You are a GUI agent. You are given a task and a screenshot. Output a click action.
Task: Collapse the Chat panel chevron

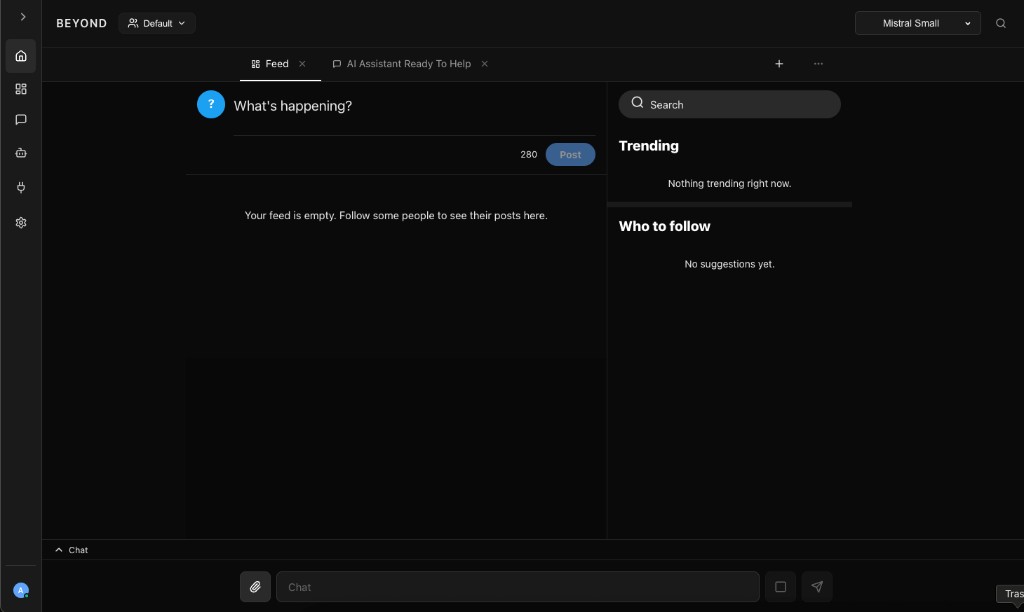(58, 549)
